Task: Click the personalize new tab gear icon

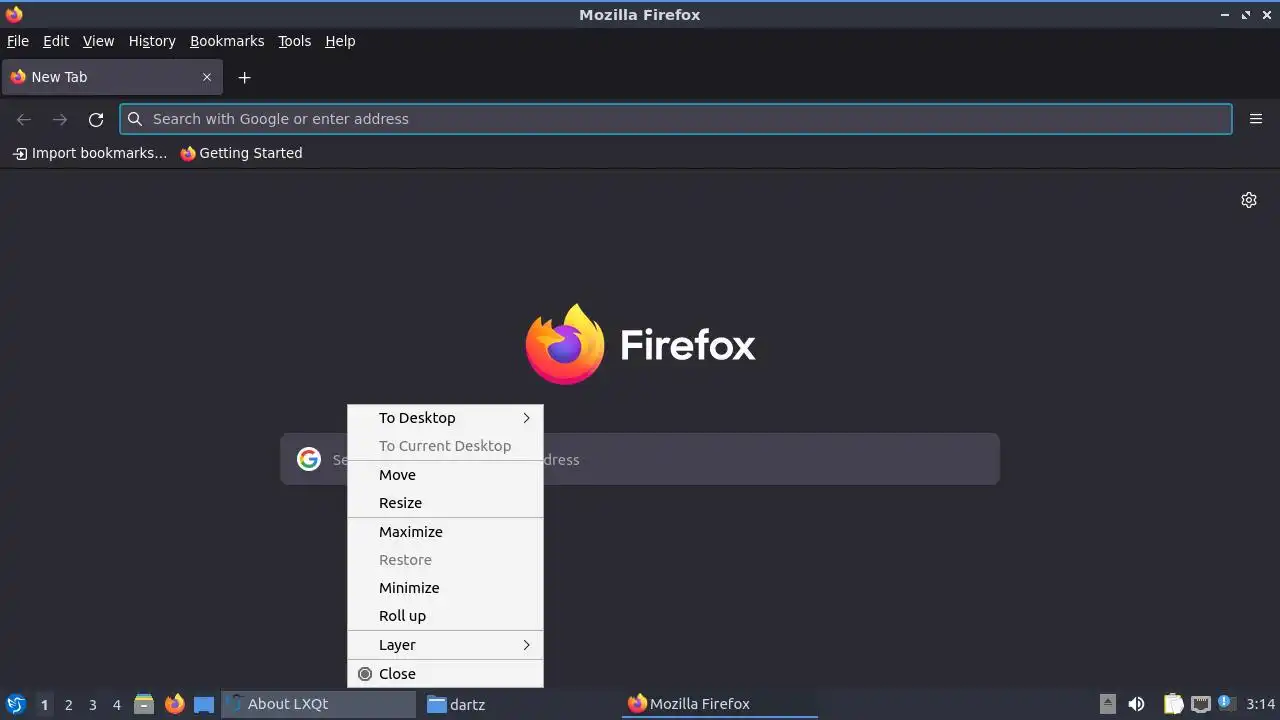Action: (x=1249, y=200)
